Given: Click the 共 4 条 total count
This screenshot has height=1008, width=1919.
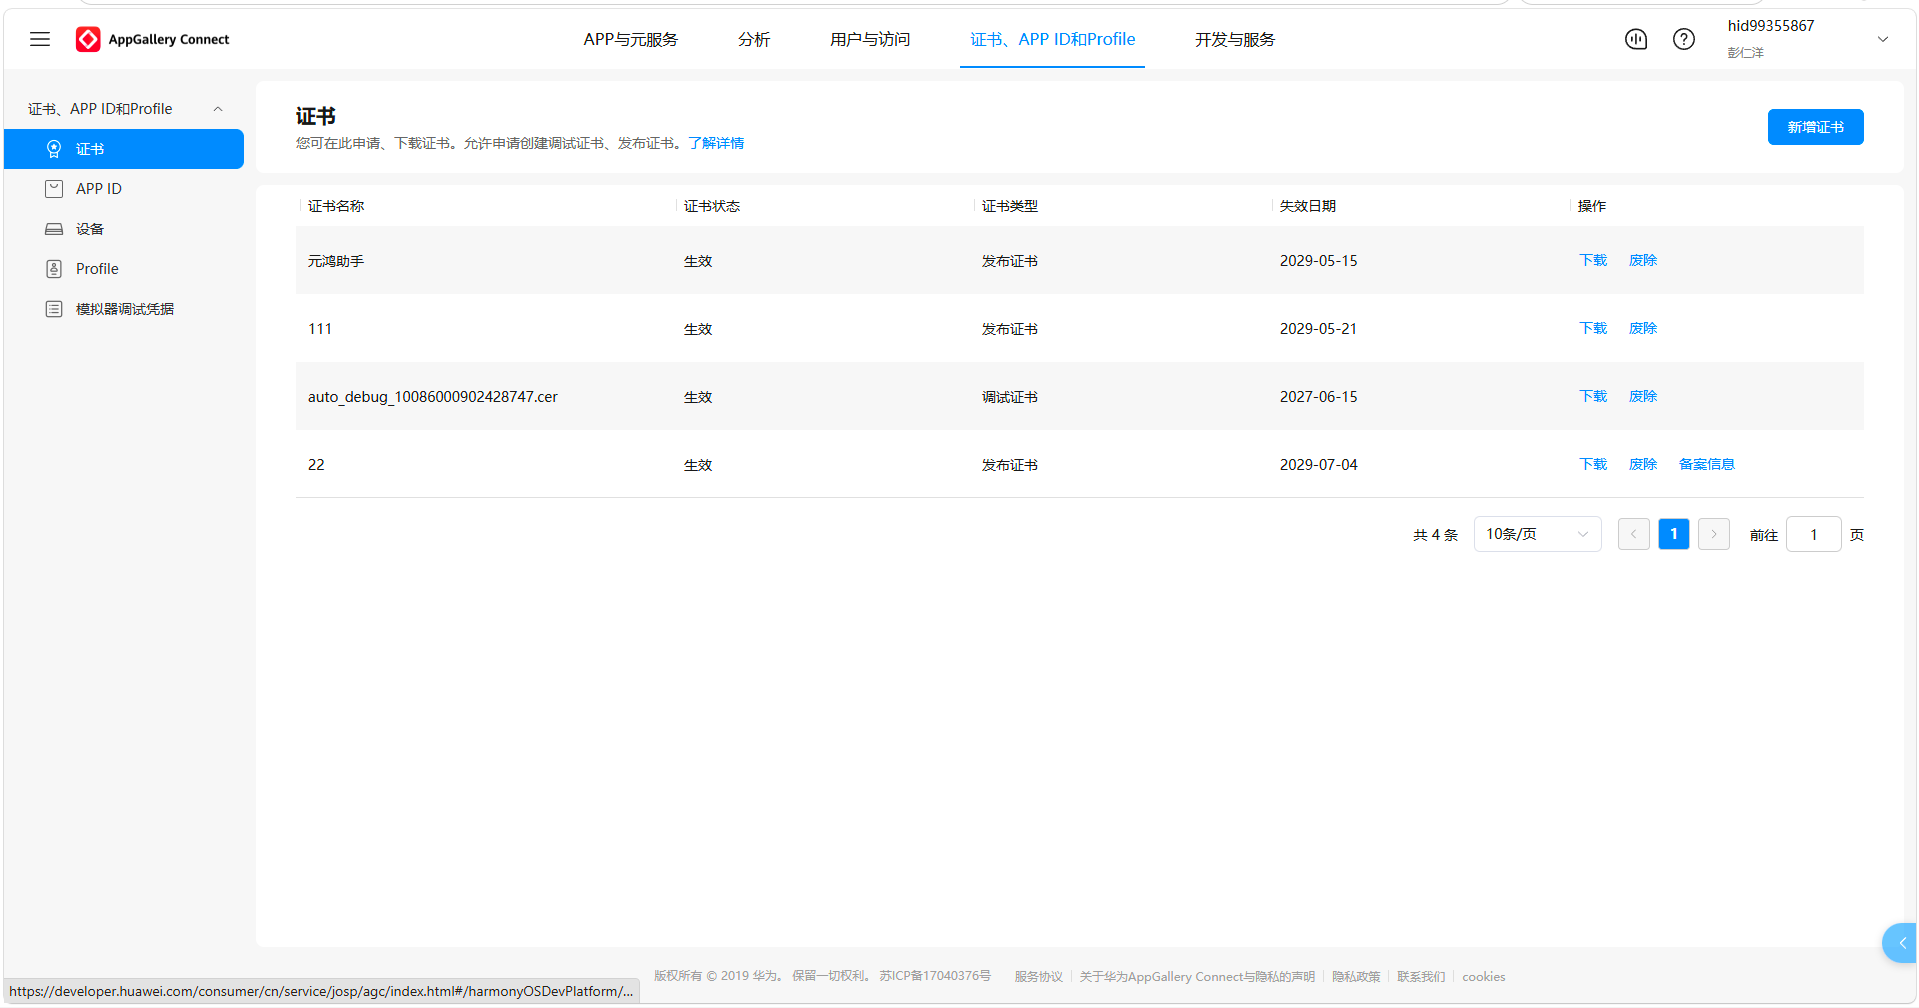Looking at the screenshot, I should click(x=1436, y=535).
